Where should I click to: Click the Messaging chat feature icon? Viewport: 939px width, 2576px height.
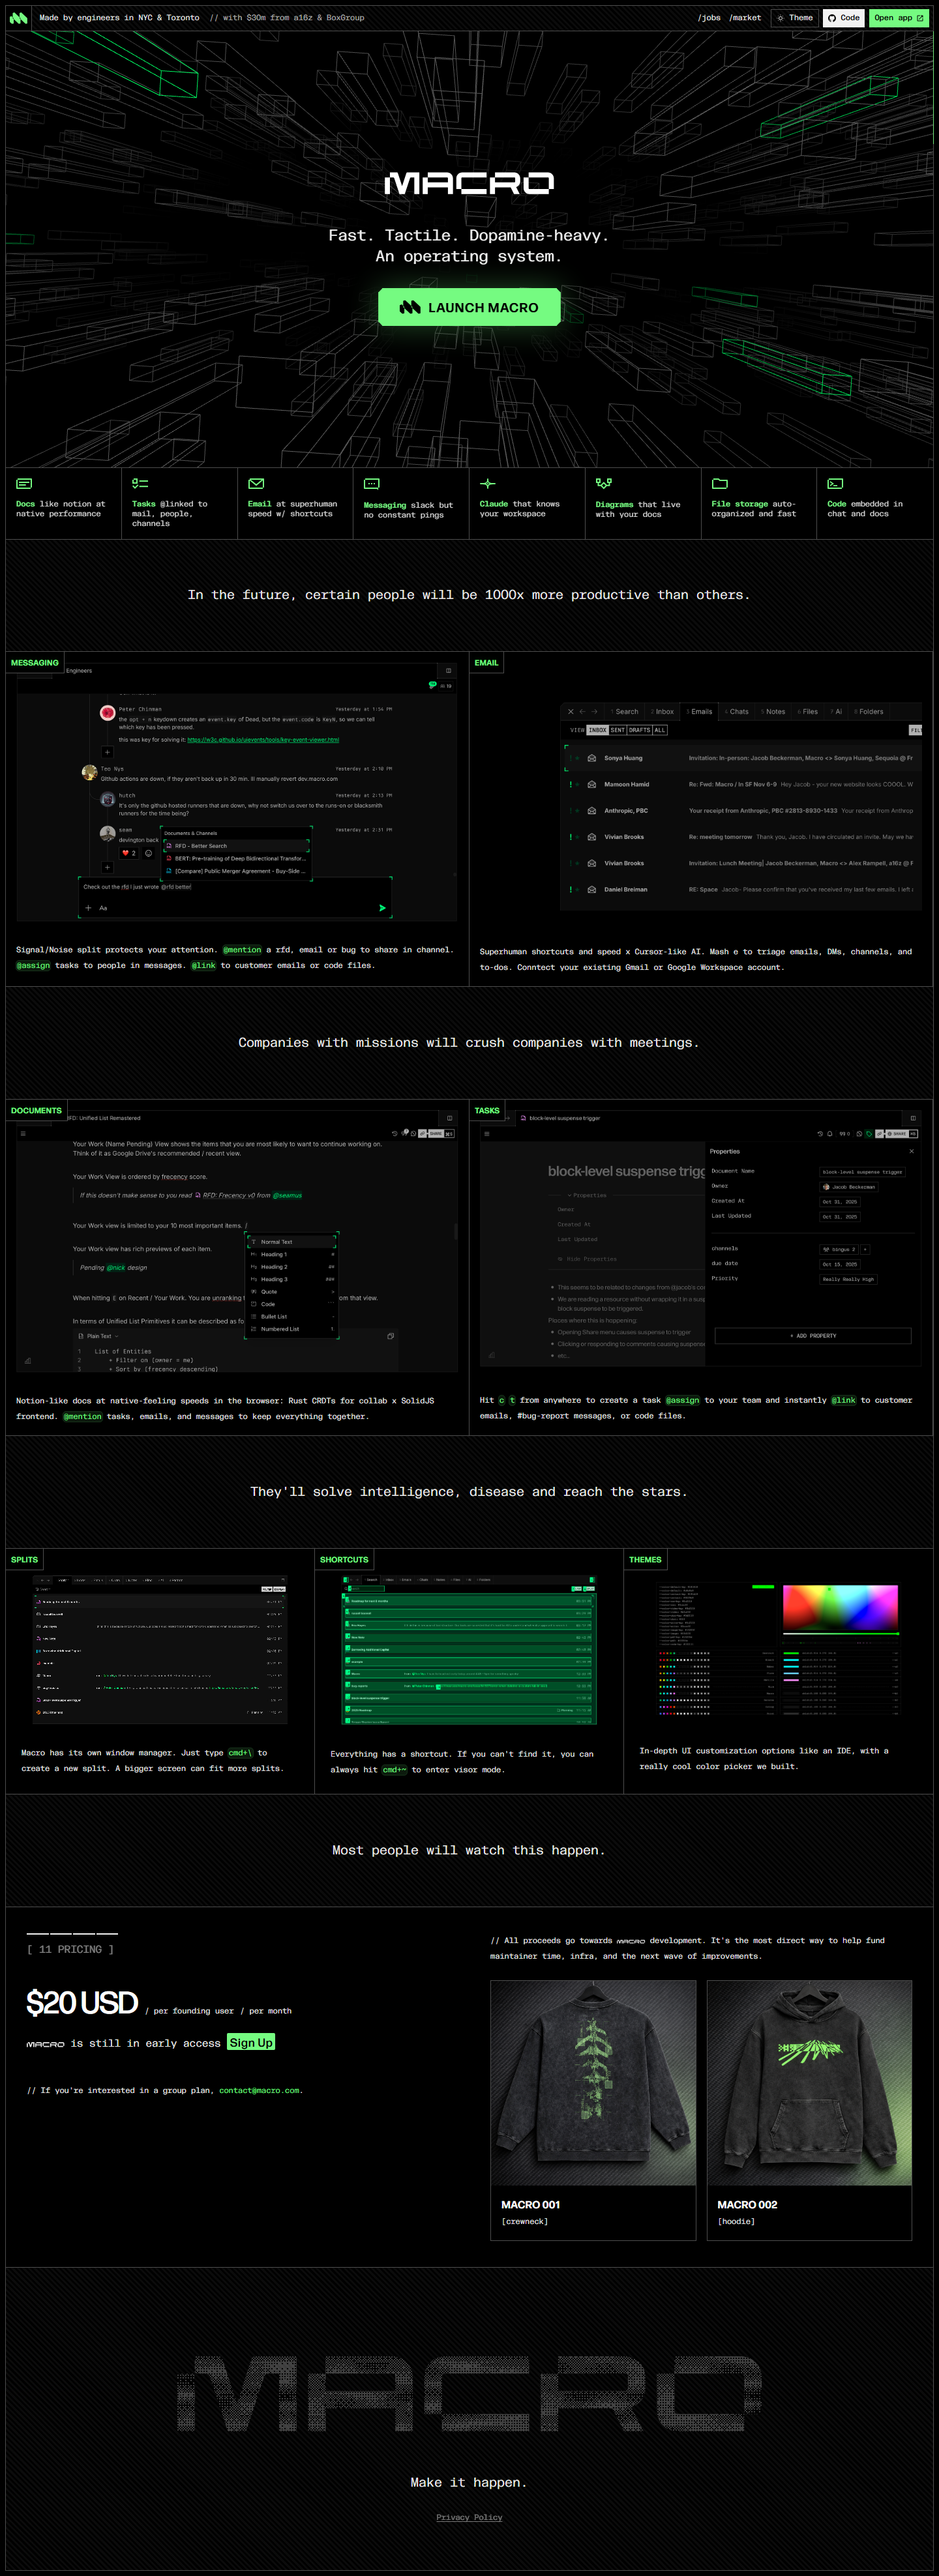[372, 484]
